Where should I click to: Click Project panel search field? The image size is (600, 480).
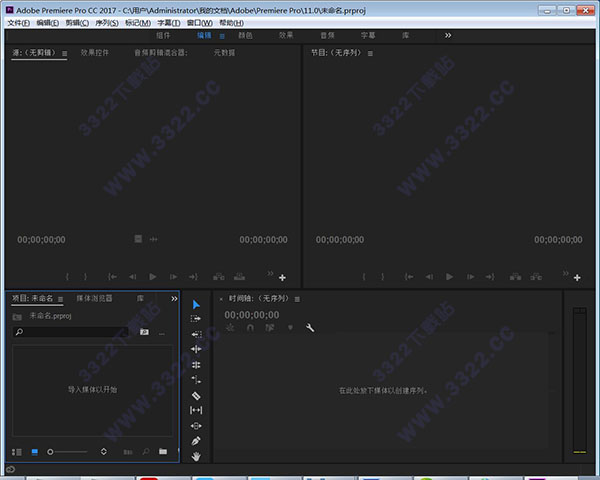coord(73,332)
